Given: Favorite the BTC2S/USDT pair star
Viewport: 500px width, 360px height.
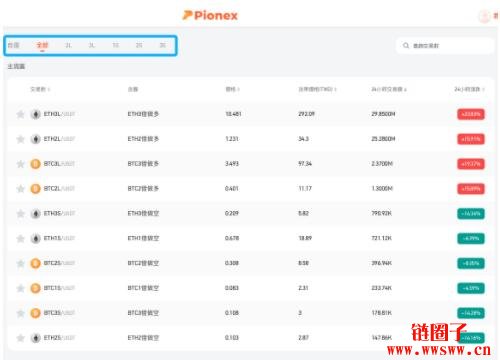Looking at the screenshot, I should pyautogui.click(x=21, y=263).
